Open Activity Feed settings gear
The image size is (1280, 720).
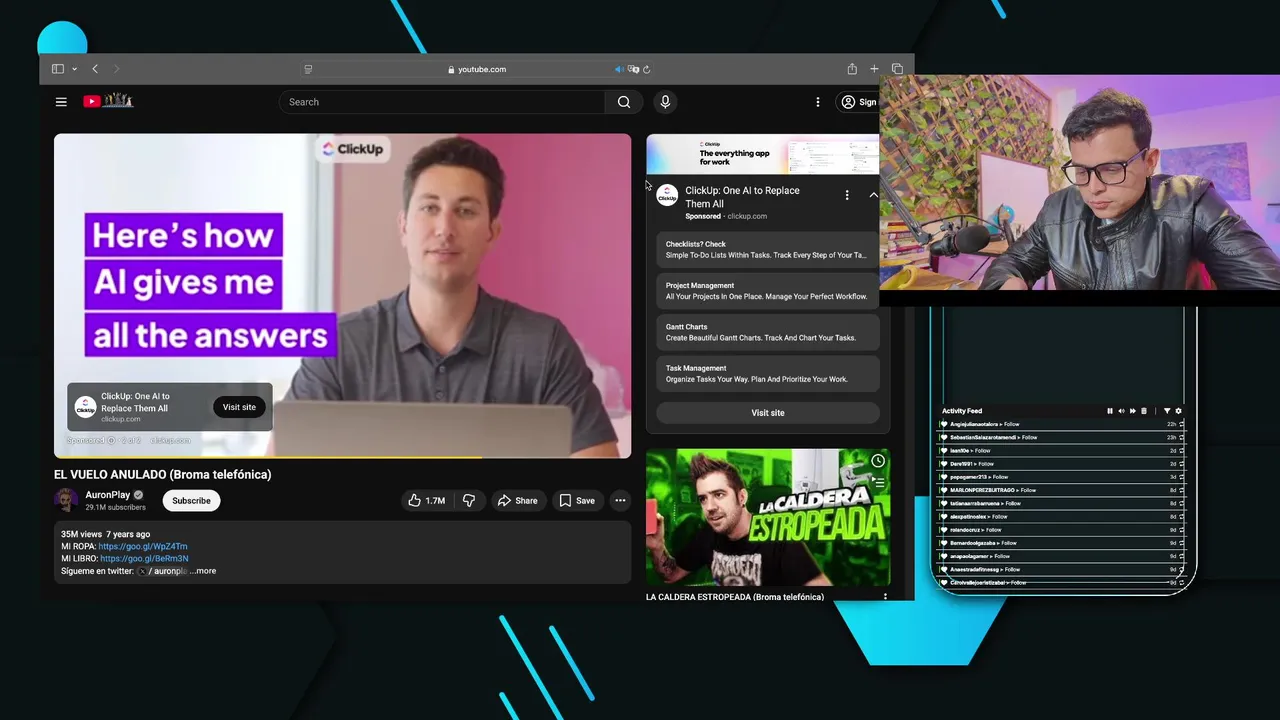coord(1178,411)
